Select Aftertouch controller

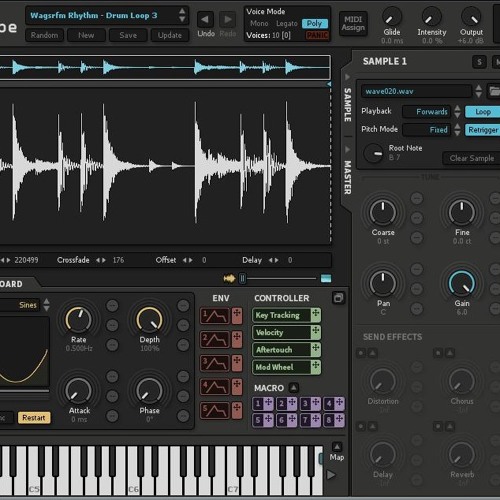(282, 350)
